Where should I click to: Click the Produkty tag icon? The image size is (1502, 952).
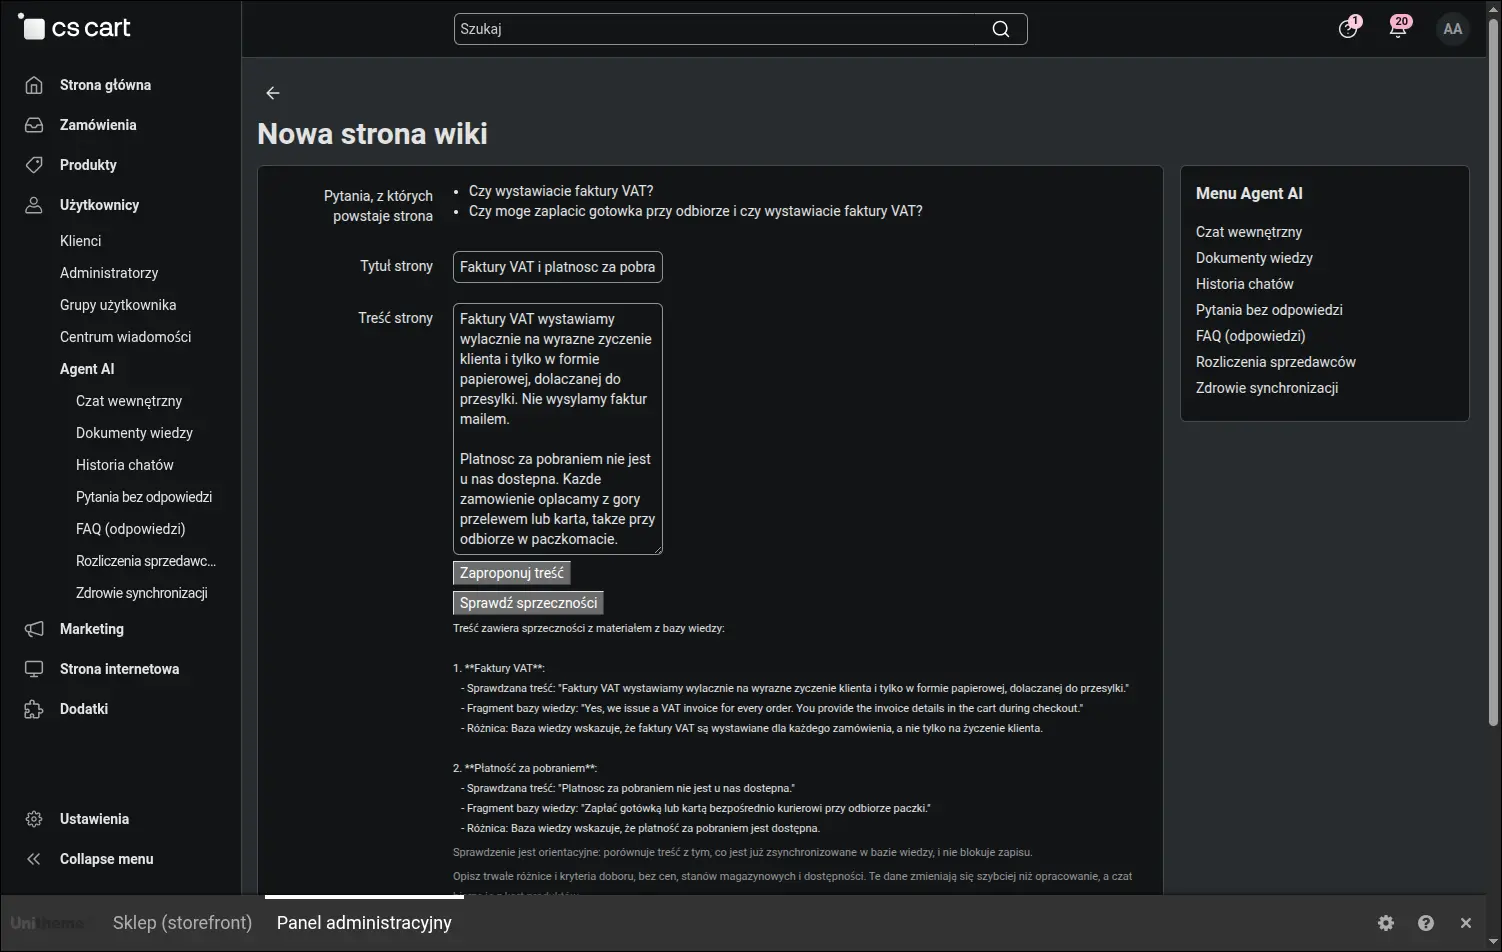click(34, 165)
